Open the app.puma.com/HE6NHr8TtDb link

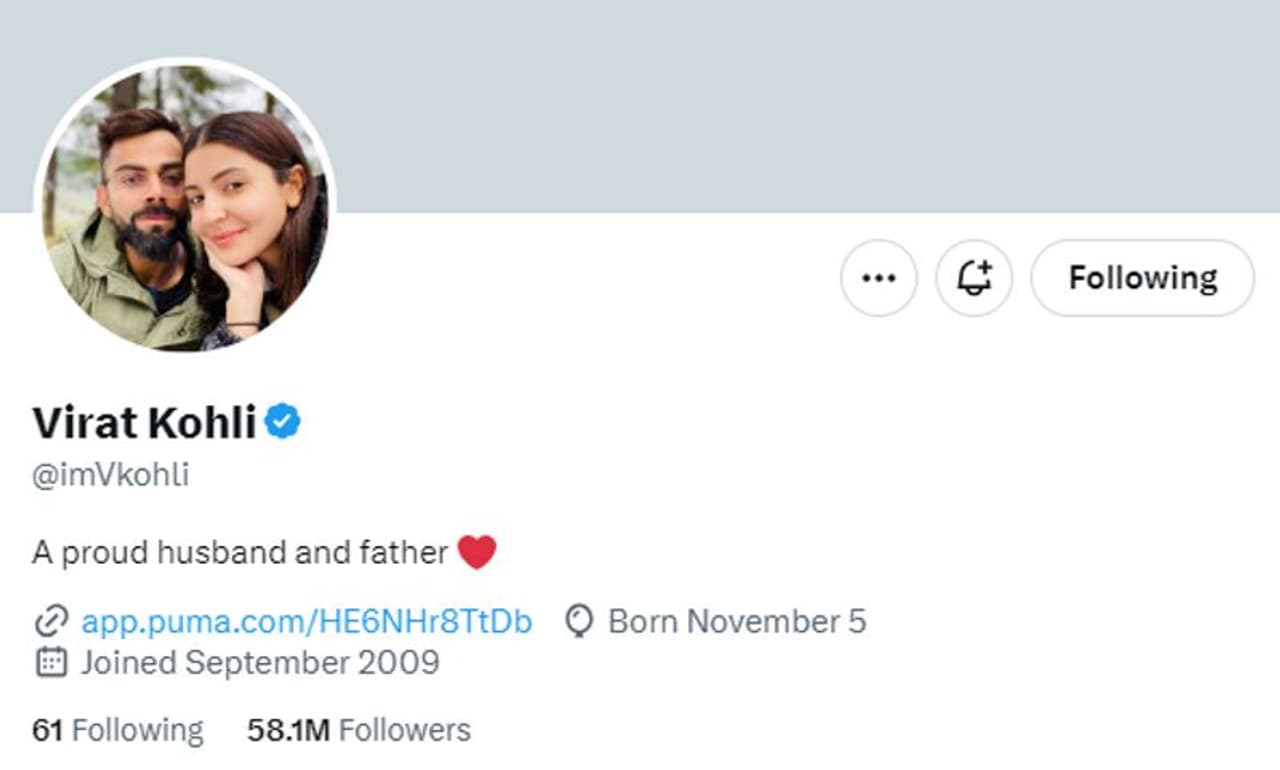coord(306,622)
